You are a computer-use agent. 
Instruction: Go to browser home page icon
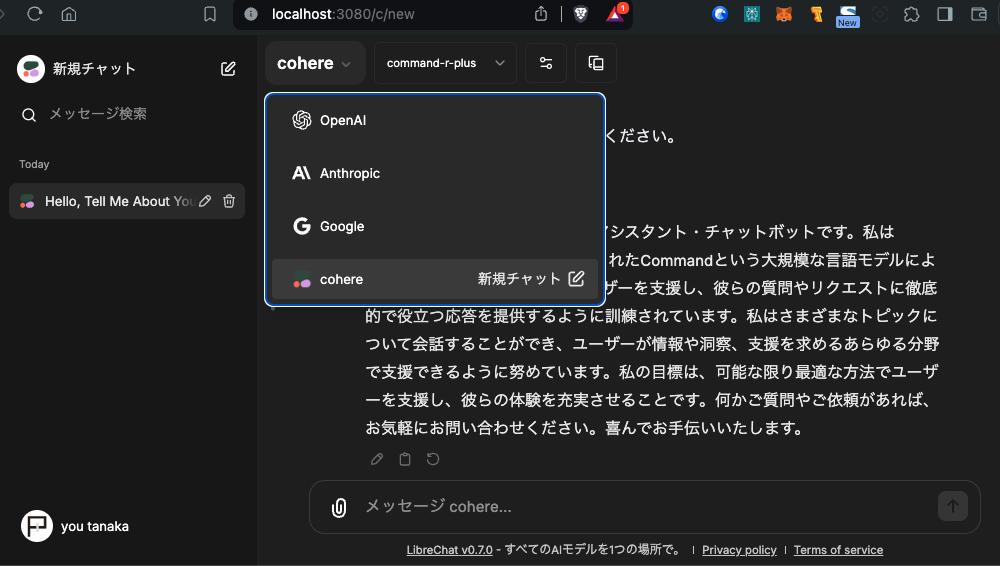[x=69, y=14]
